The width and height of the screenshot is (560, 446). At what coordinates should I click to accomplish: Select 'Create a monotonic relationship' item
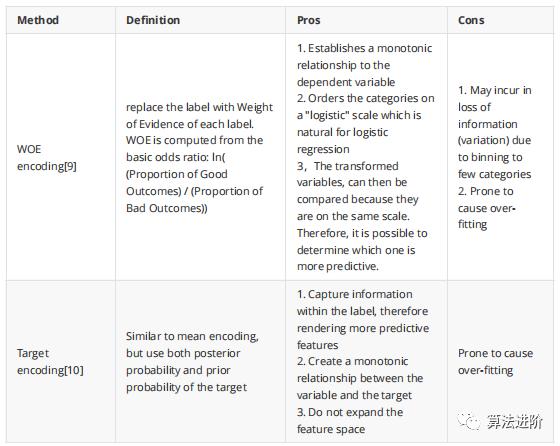coord(360,378)
